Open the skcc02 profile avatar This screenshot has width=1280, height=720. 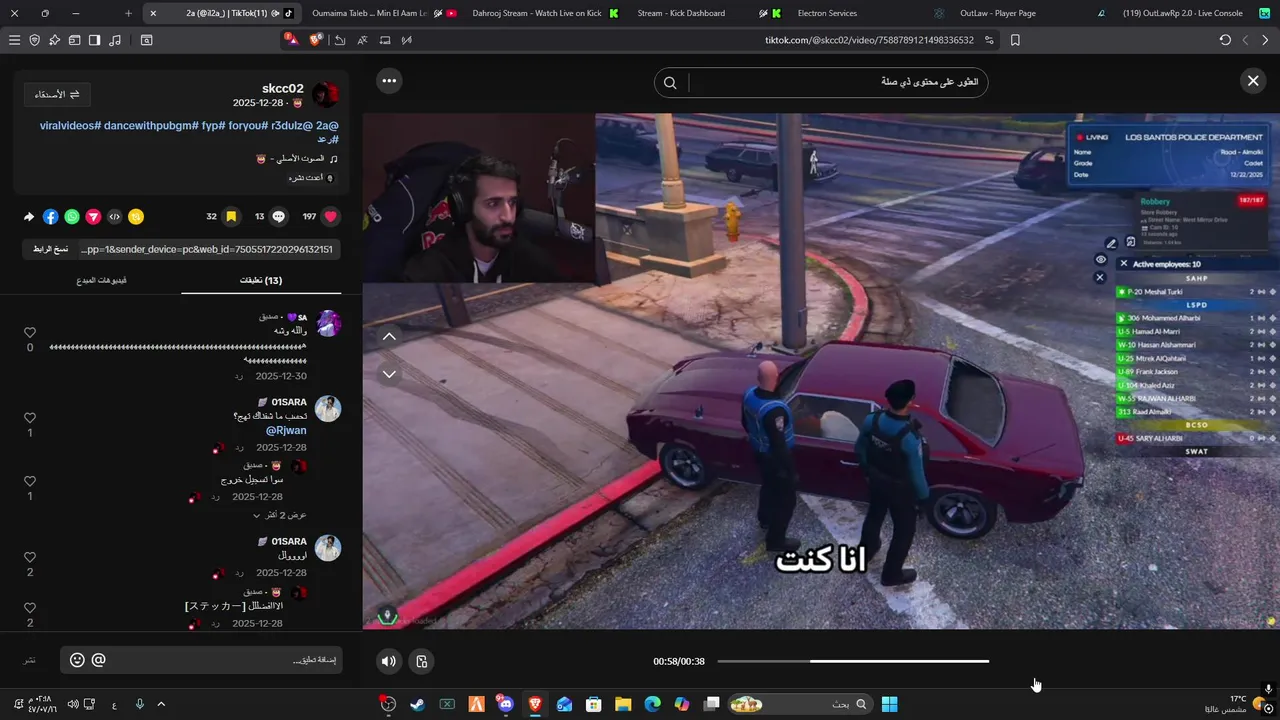pyautogui.click(x=326, y=95)
